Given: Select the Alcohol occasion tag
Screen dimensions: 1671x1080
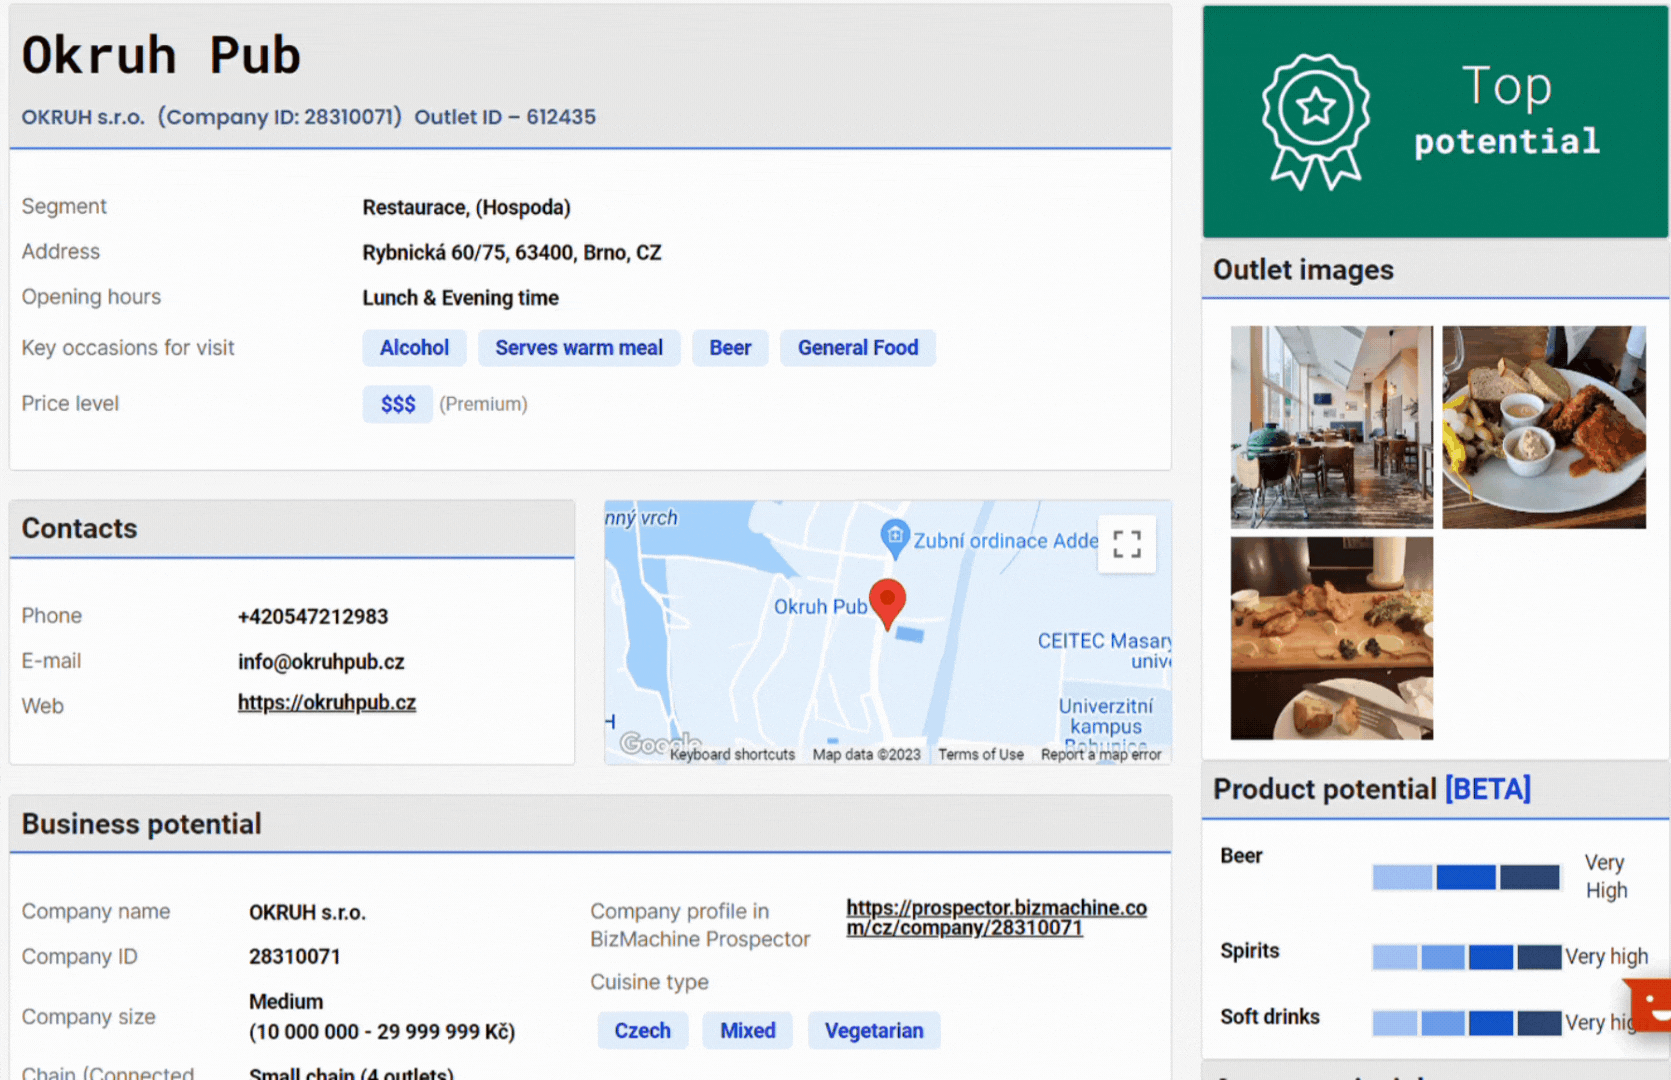Looking at the screenshot, I should [x=414, y=348].
